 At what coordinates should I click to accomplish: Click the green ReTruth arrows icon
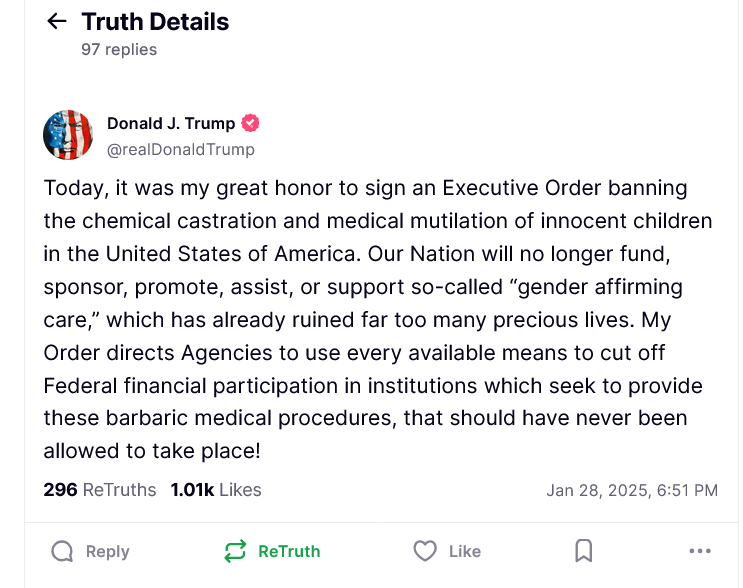pyautogui.click(x=235, y=551)
